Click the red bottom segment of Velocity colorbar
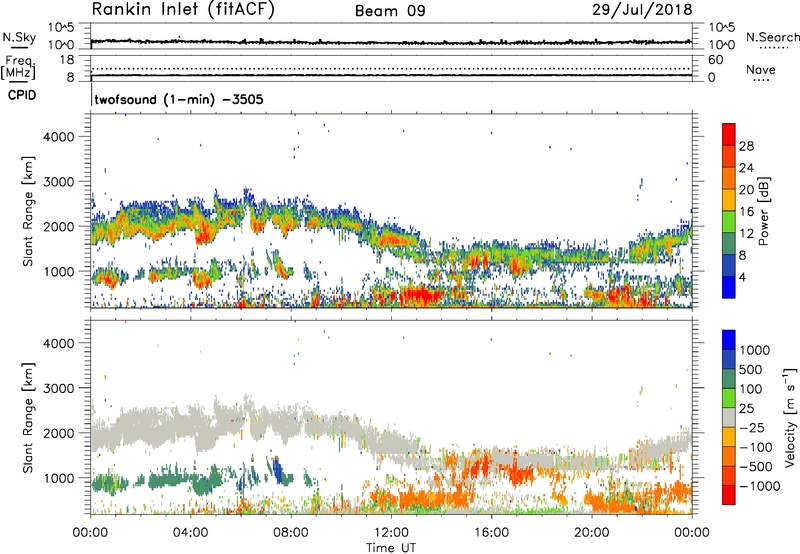800x554 pixels. pos(729,495)
